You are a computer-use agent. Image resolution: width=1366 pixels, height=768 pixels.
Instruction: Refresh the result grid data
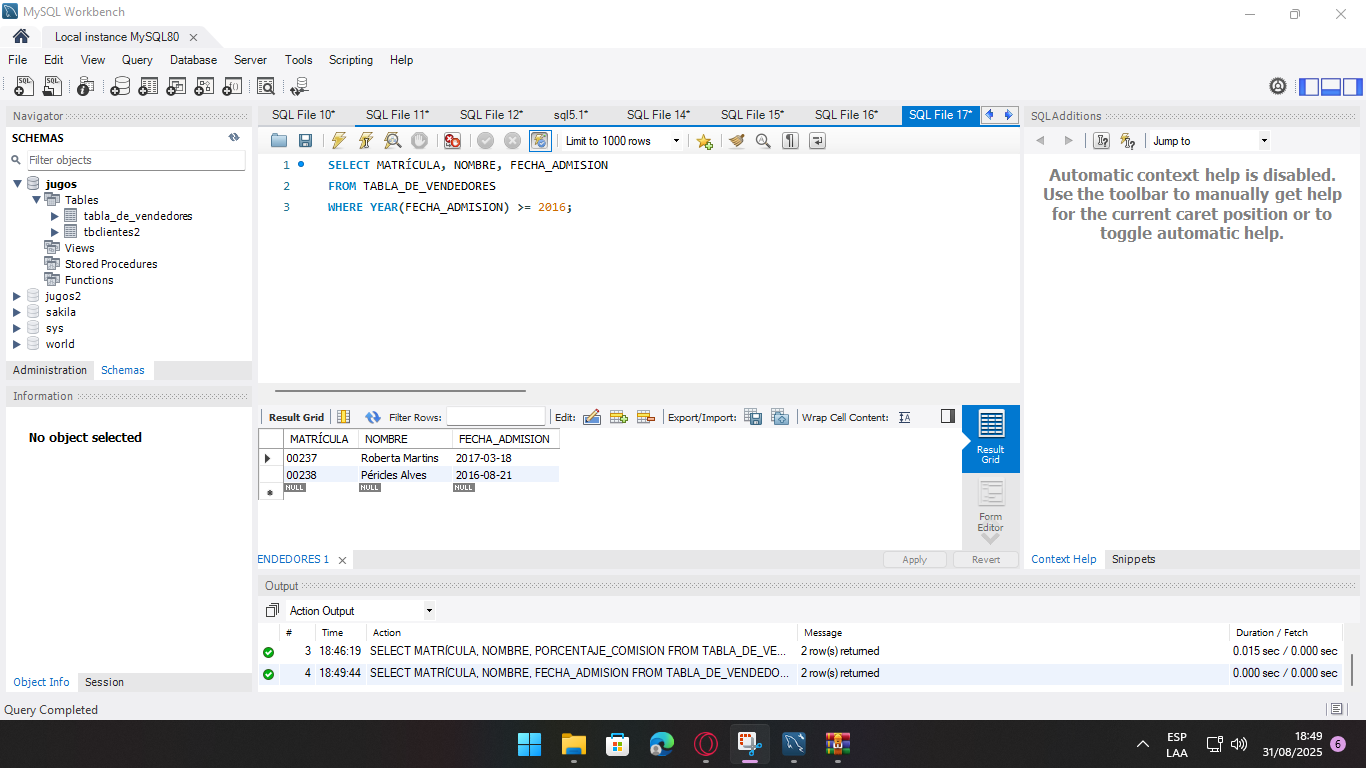point(373,417)
